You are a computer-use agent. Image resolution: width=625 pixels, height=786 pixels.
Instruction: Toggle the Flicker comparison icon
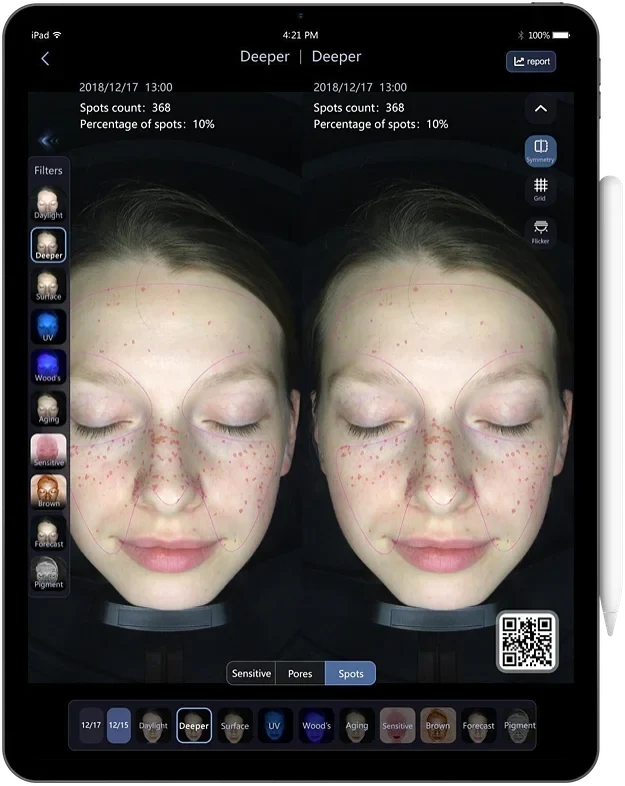(x=540, y=232)
